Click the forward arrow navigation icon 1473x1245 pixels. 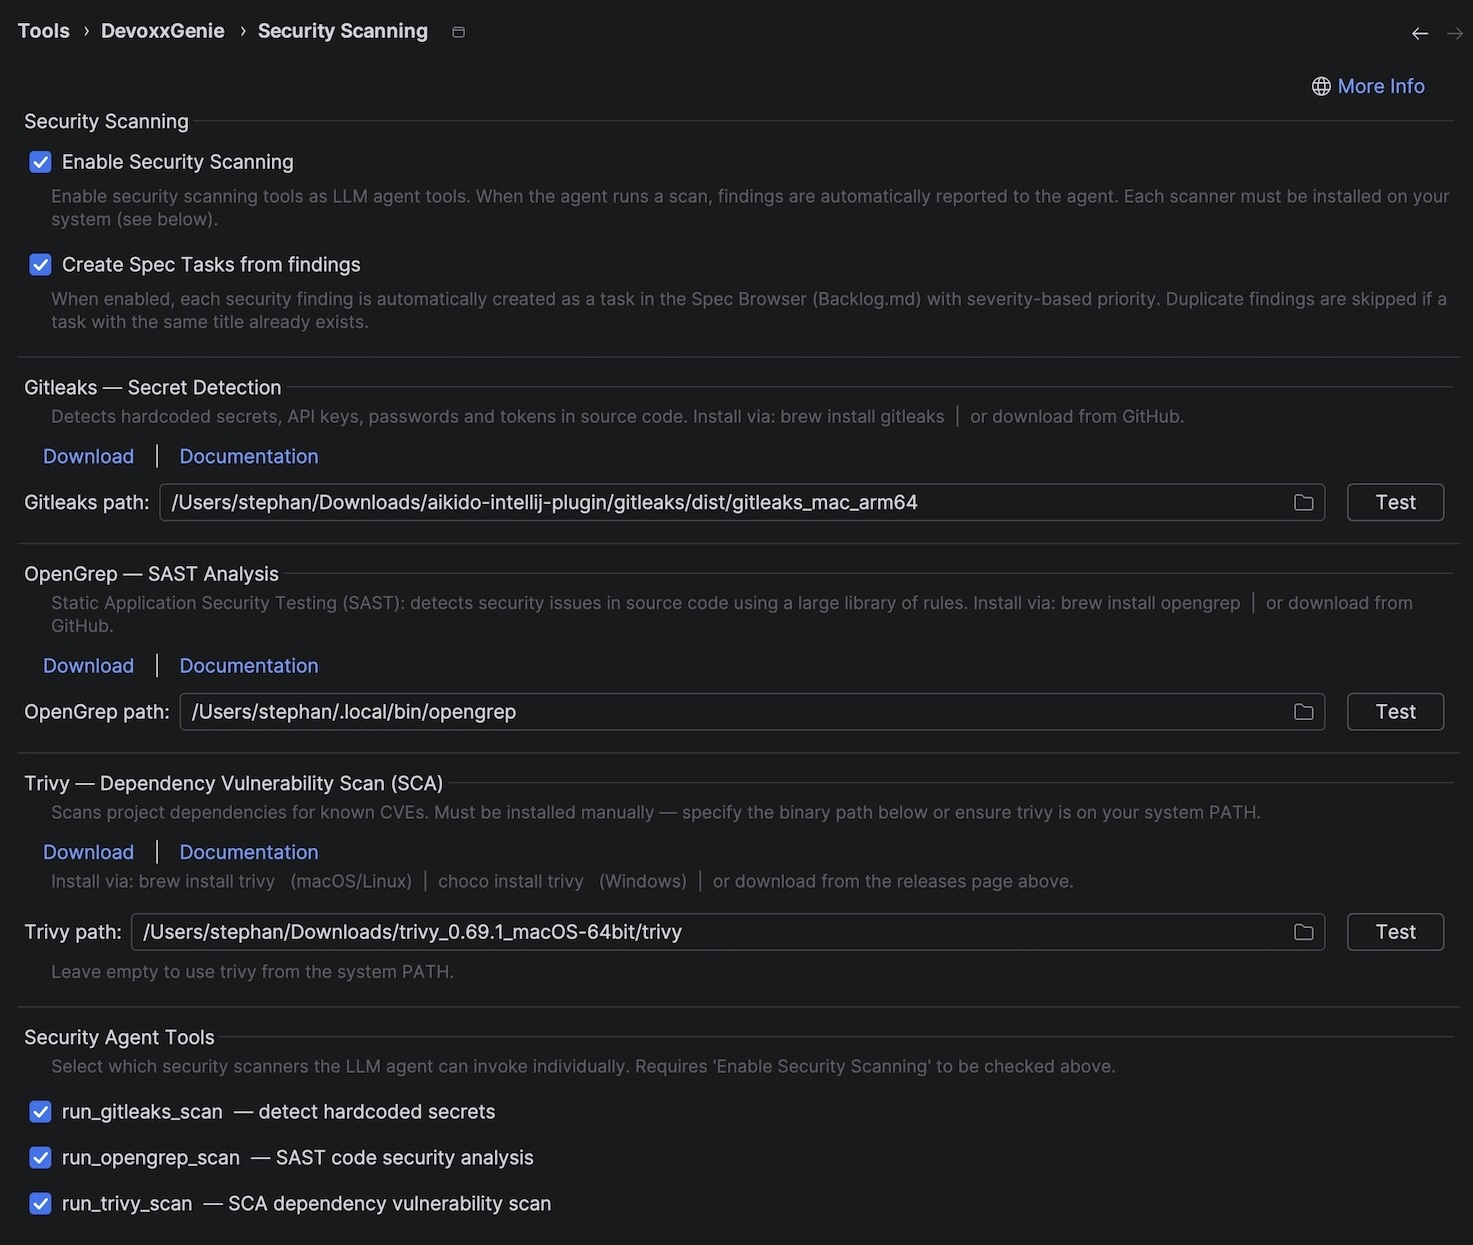coord(1455,34)
